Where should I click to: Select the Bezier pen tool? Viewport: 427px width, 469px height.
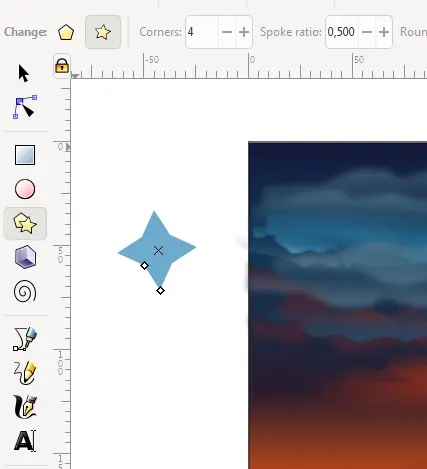point(25,339)
